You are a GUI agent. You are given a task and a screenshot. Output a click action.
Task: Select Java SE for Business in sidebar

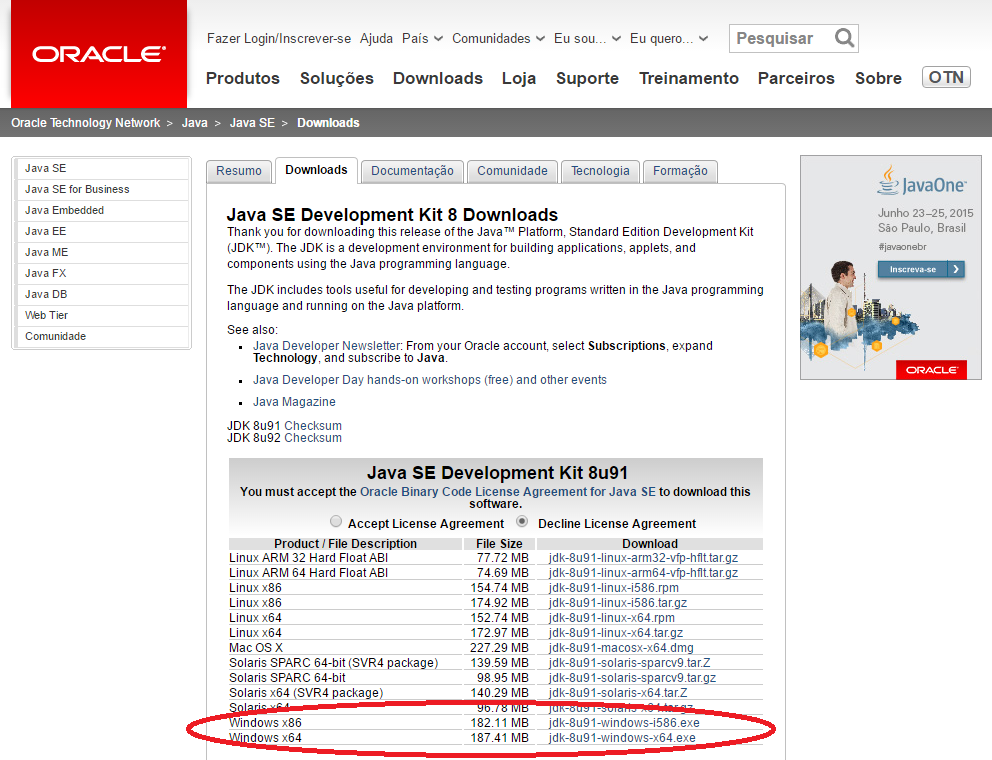(101, 189)
